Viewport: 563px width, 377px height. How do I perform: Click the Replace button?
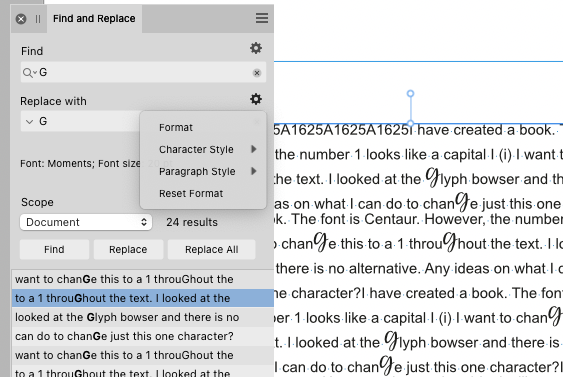128,250
